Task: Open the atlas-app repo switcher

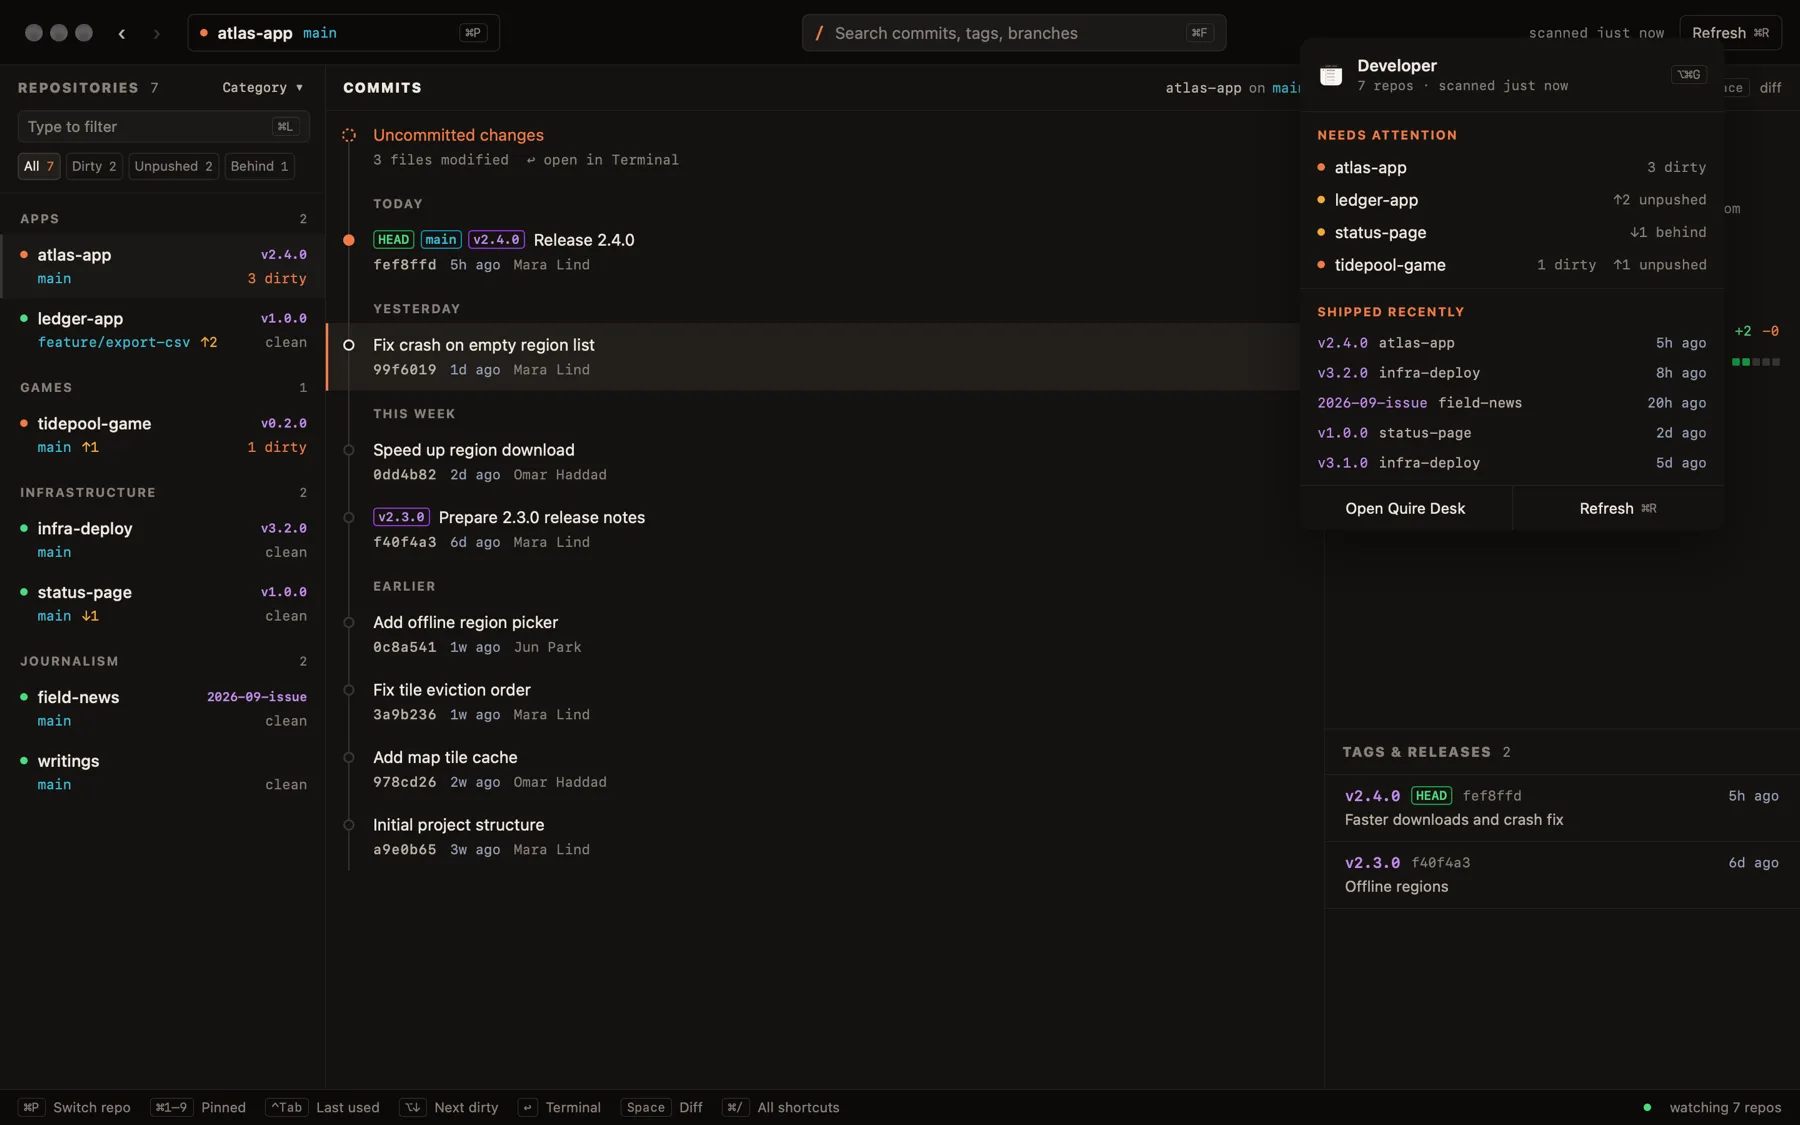Action: pos(343,33)
